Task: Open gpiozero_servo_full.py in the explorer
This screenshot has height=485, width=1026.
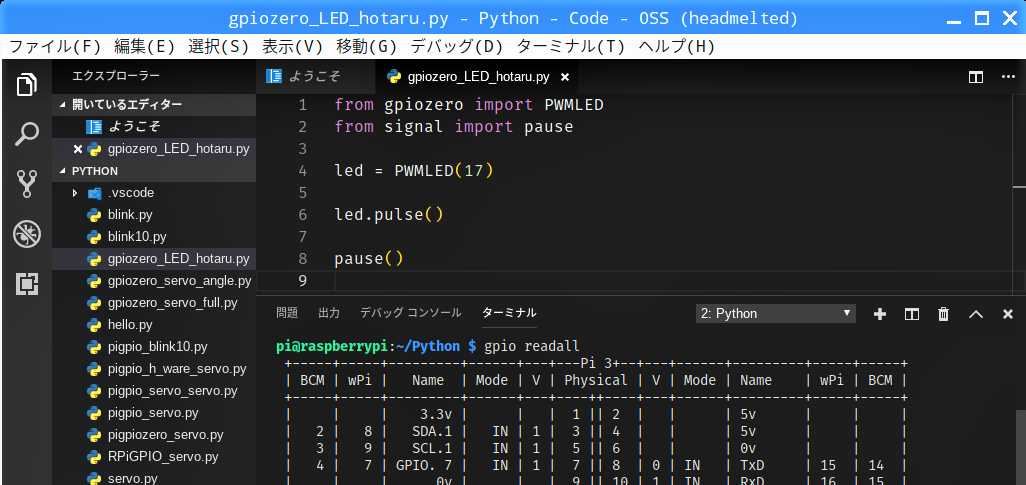Action: click(x=154, y=303)
